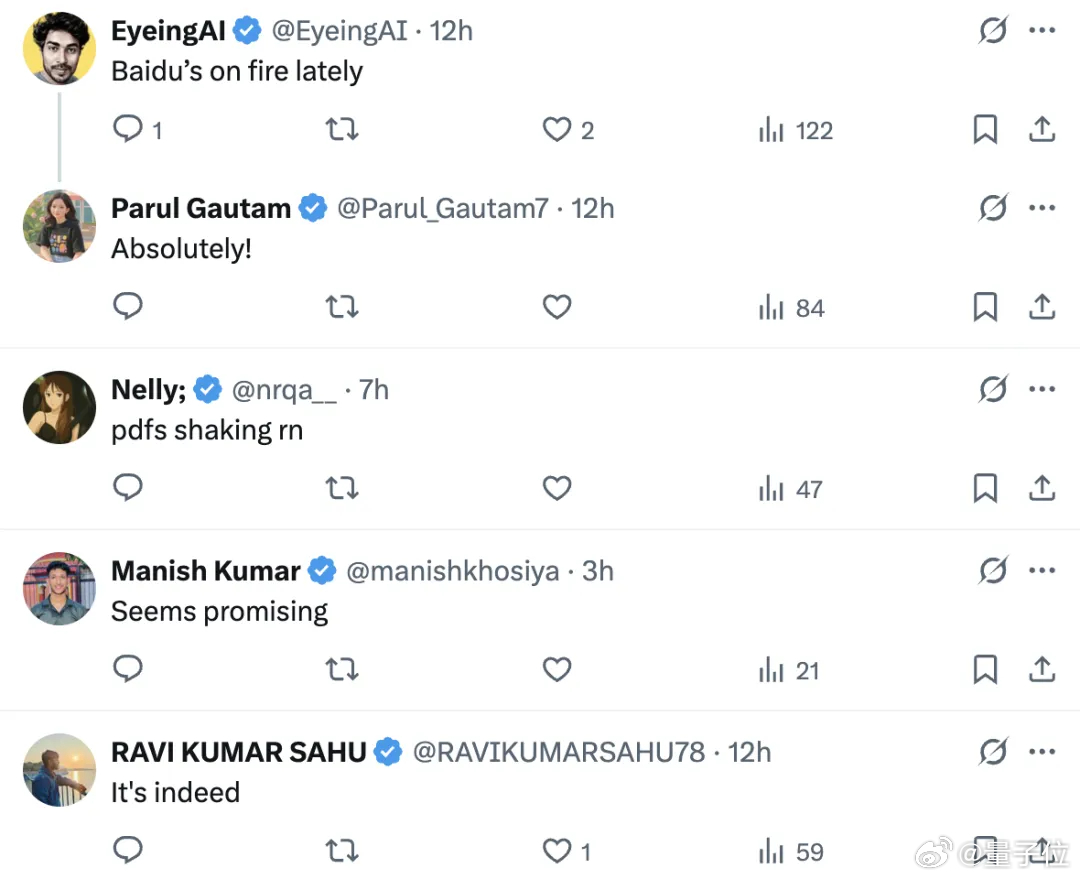
Task: Repost Parul Gautam's Absolutely! reply
Action: 342,308
